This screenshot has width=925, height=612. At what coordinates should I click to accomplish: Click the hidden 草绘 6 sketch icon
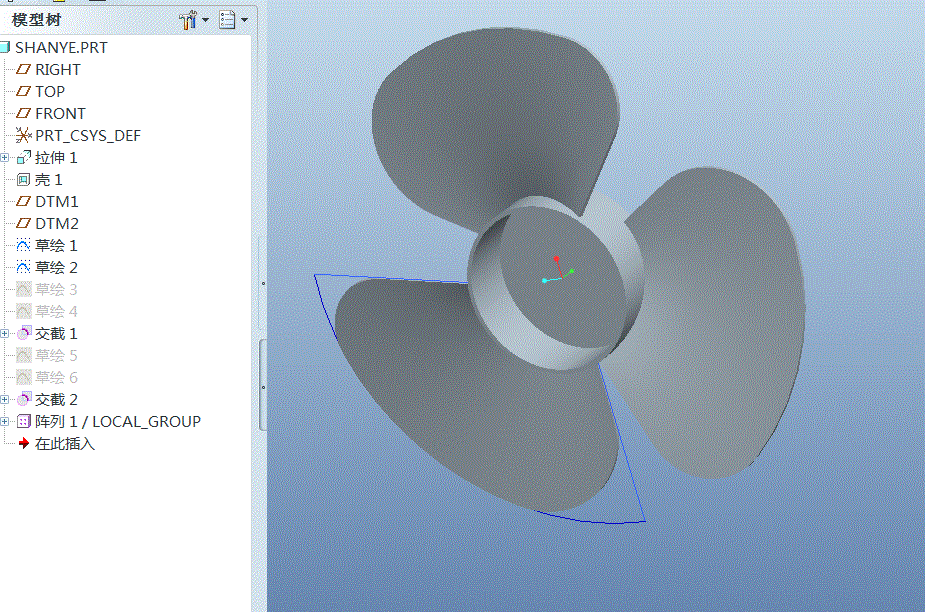pos(24,377)
